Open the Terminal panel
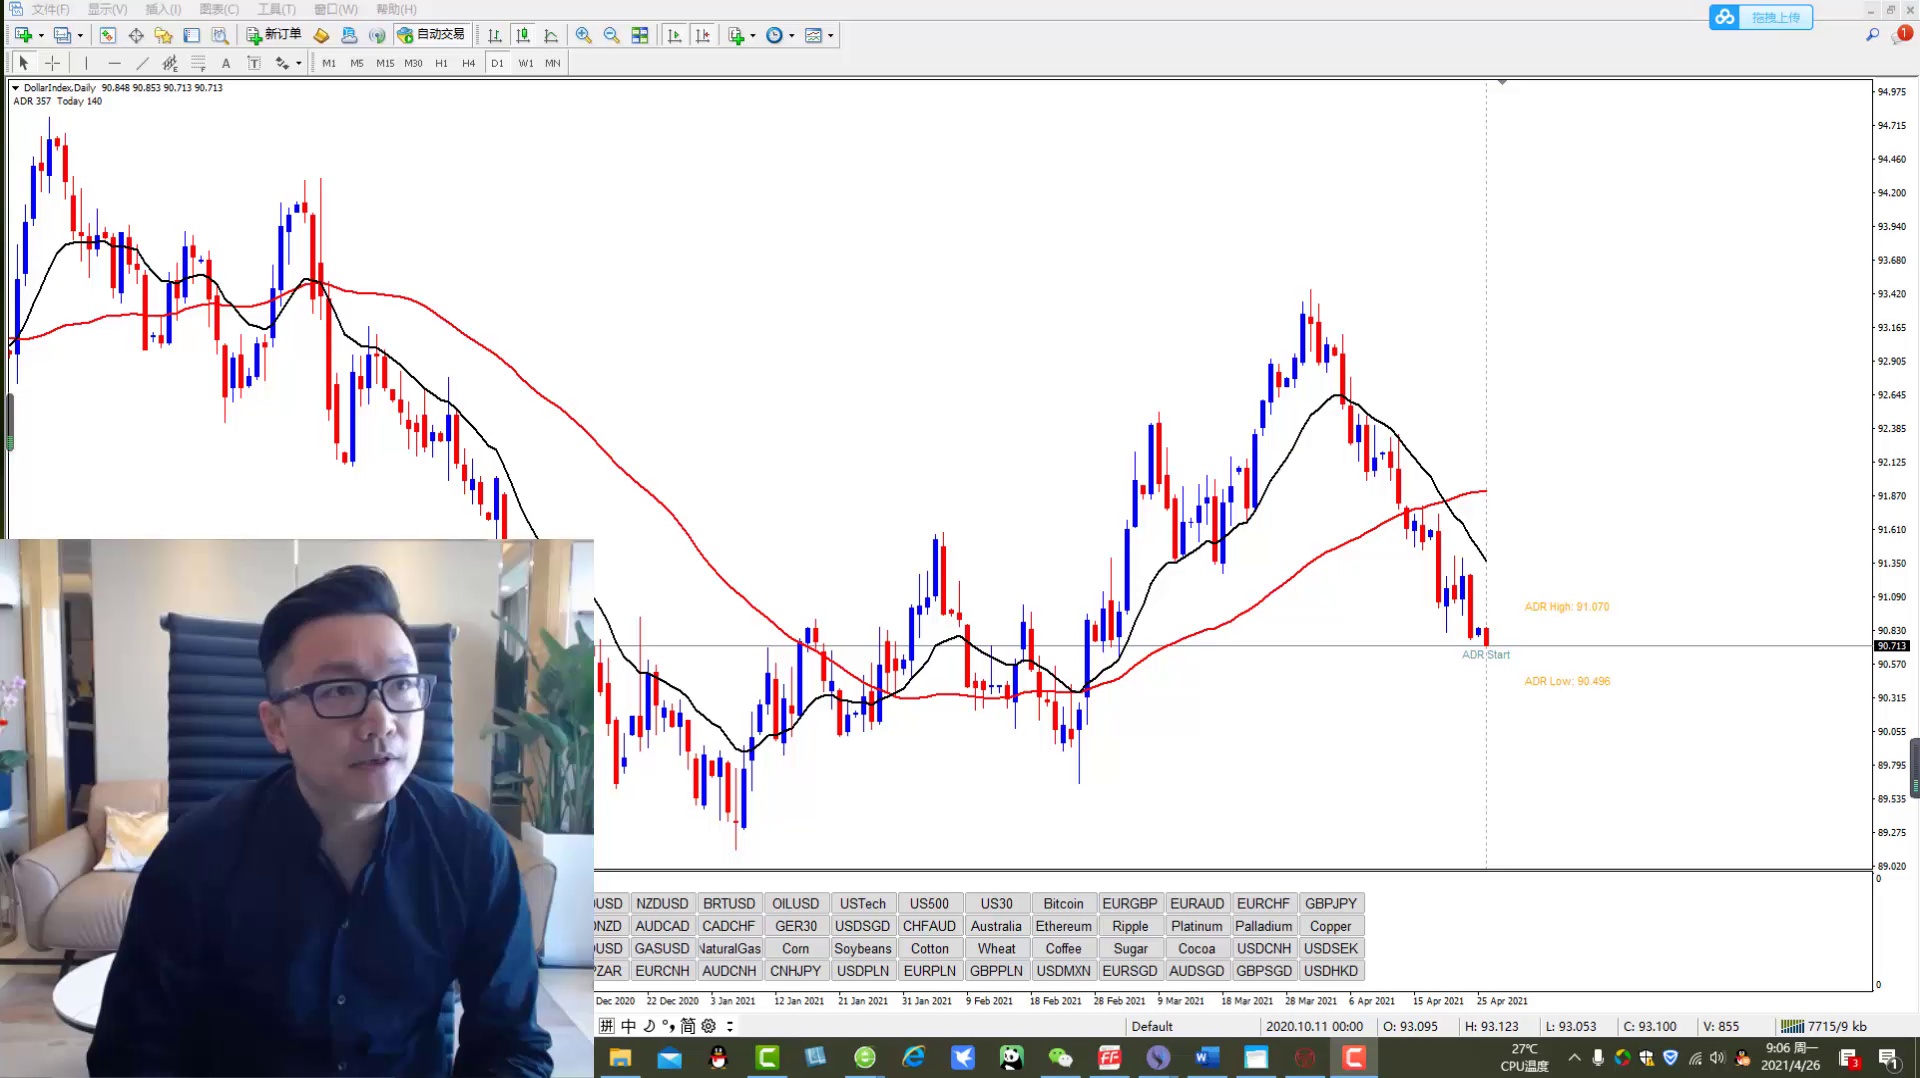Viewport: 1920px width, 1078px height. coord(192,35)
